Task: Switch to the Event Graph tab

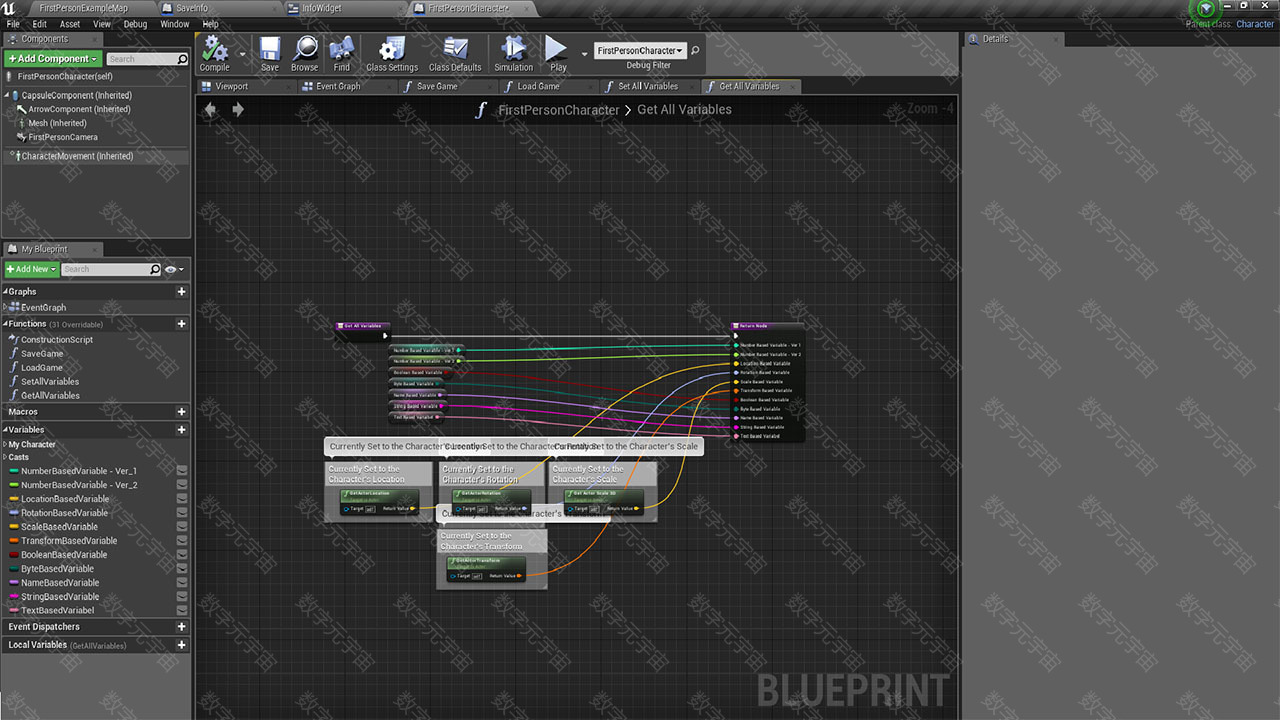Action: 347,86
